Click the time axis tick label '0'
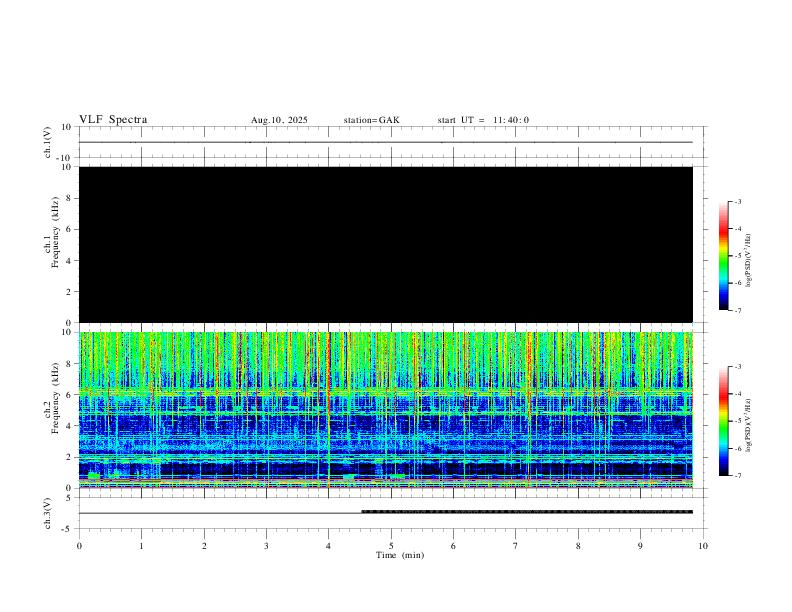 79,546
